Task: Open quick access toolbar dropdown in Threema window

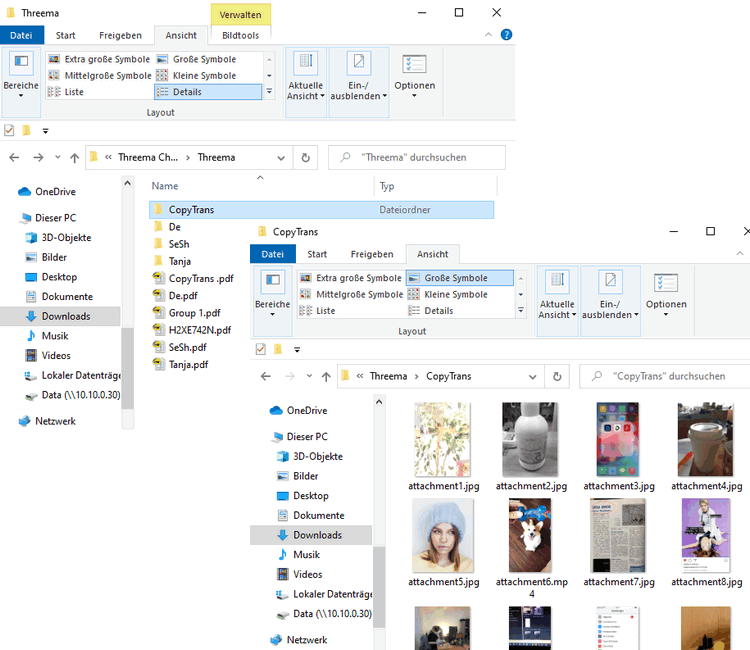Action: tap(45, 131)
